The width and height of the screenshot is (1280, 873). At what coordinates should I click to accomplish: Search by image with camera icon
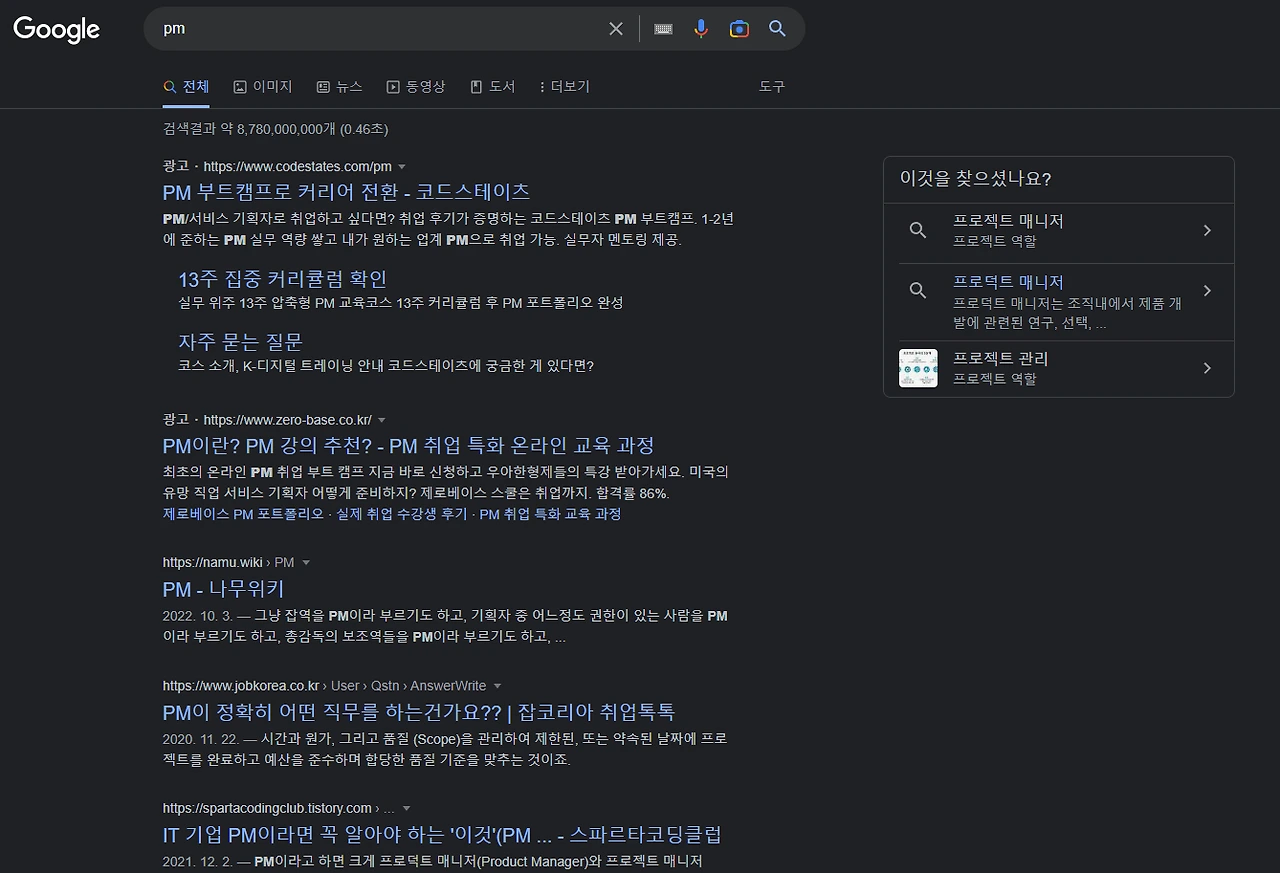coord(739,29)
